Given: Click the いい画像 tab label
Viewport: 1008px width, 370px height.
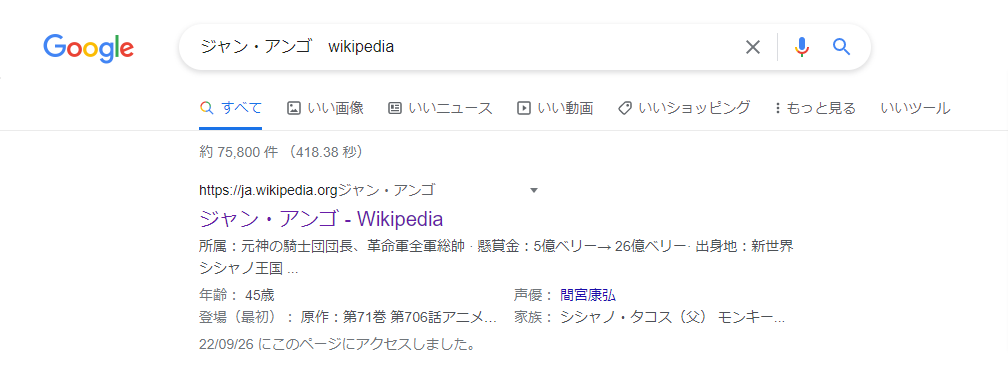Looking at the screenshot, I should [x=335, y=108].
